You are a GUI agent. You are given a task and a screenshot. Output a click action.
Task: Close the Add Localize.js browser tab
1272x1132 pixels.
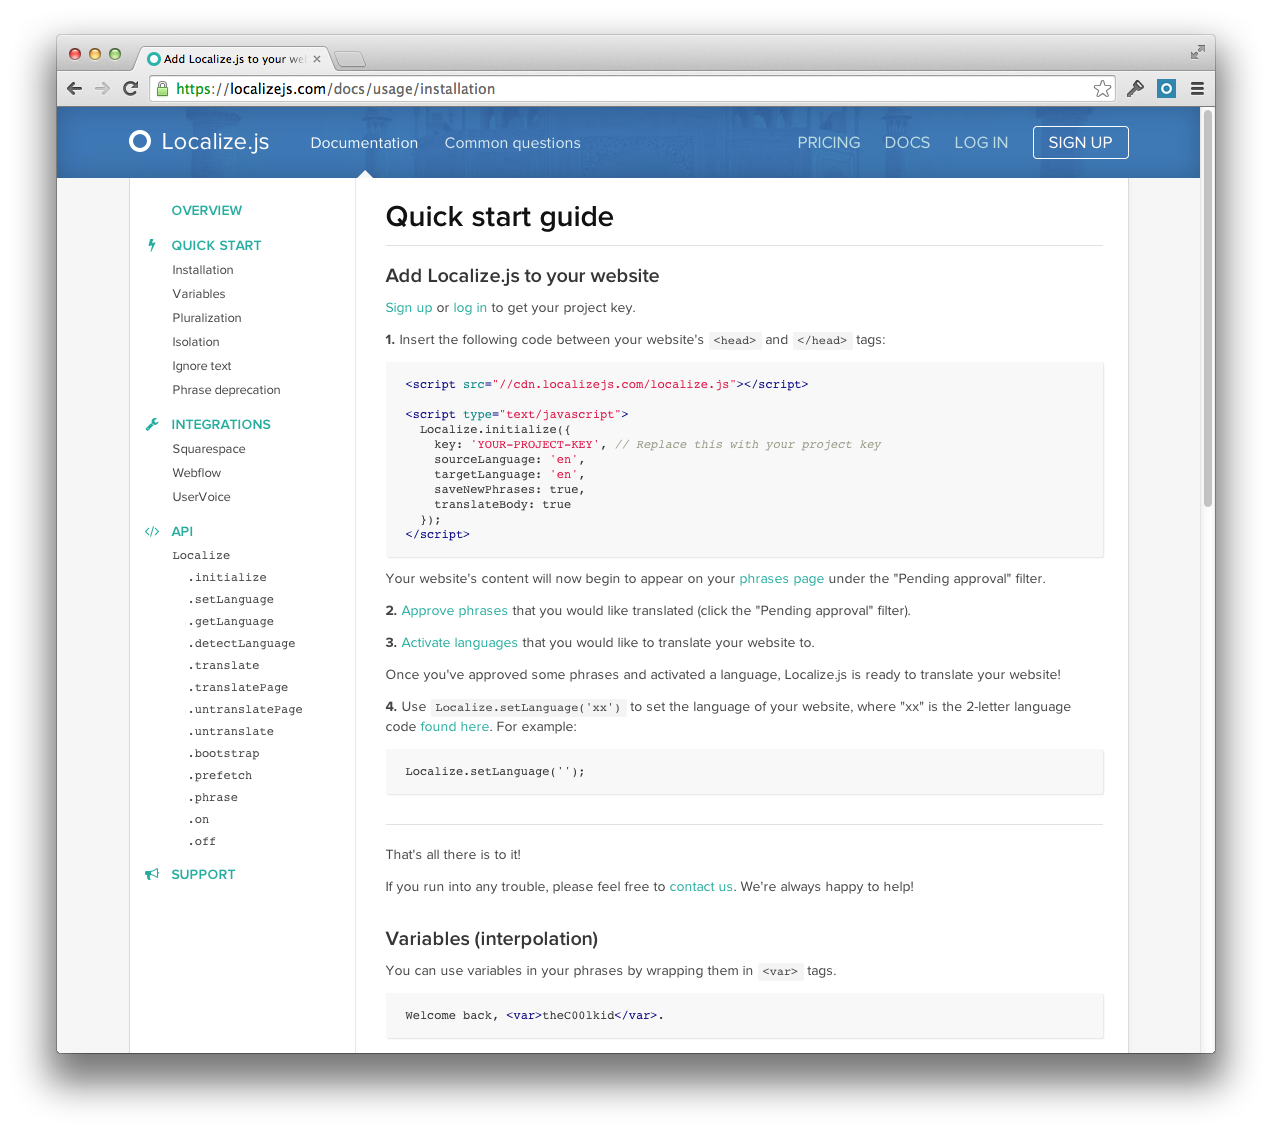[317, 59]
